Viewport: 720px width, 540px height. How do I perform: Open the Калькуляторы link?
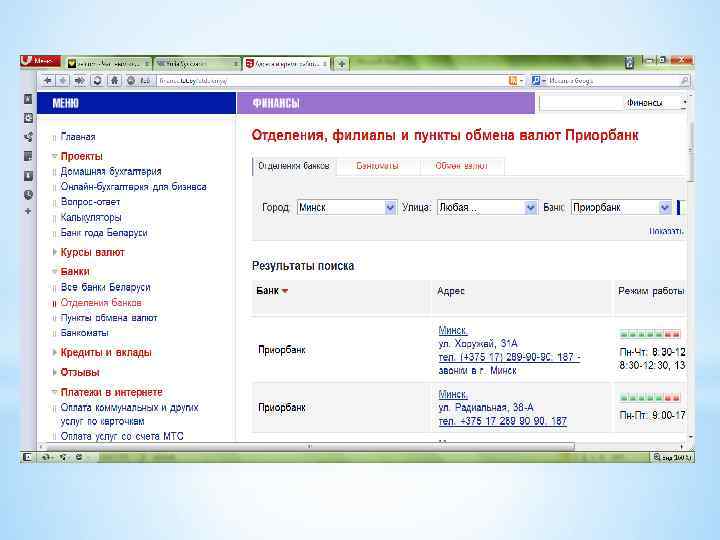[91, 217]
